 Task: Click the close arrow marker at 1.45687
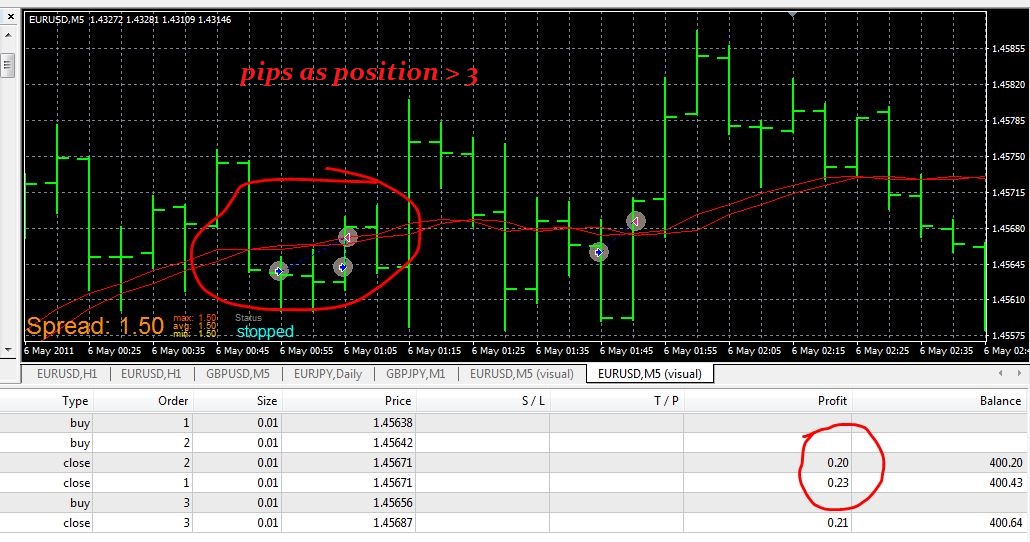point(635,221)
